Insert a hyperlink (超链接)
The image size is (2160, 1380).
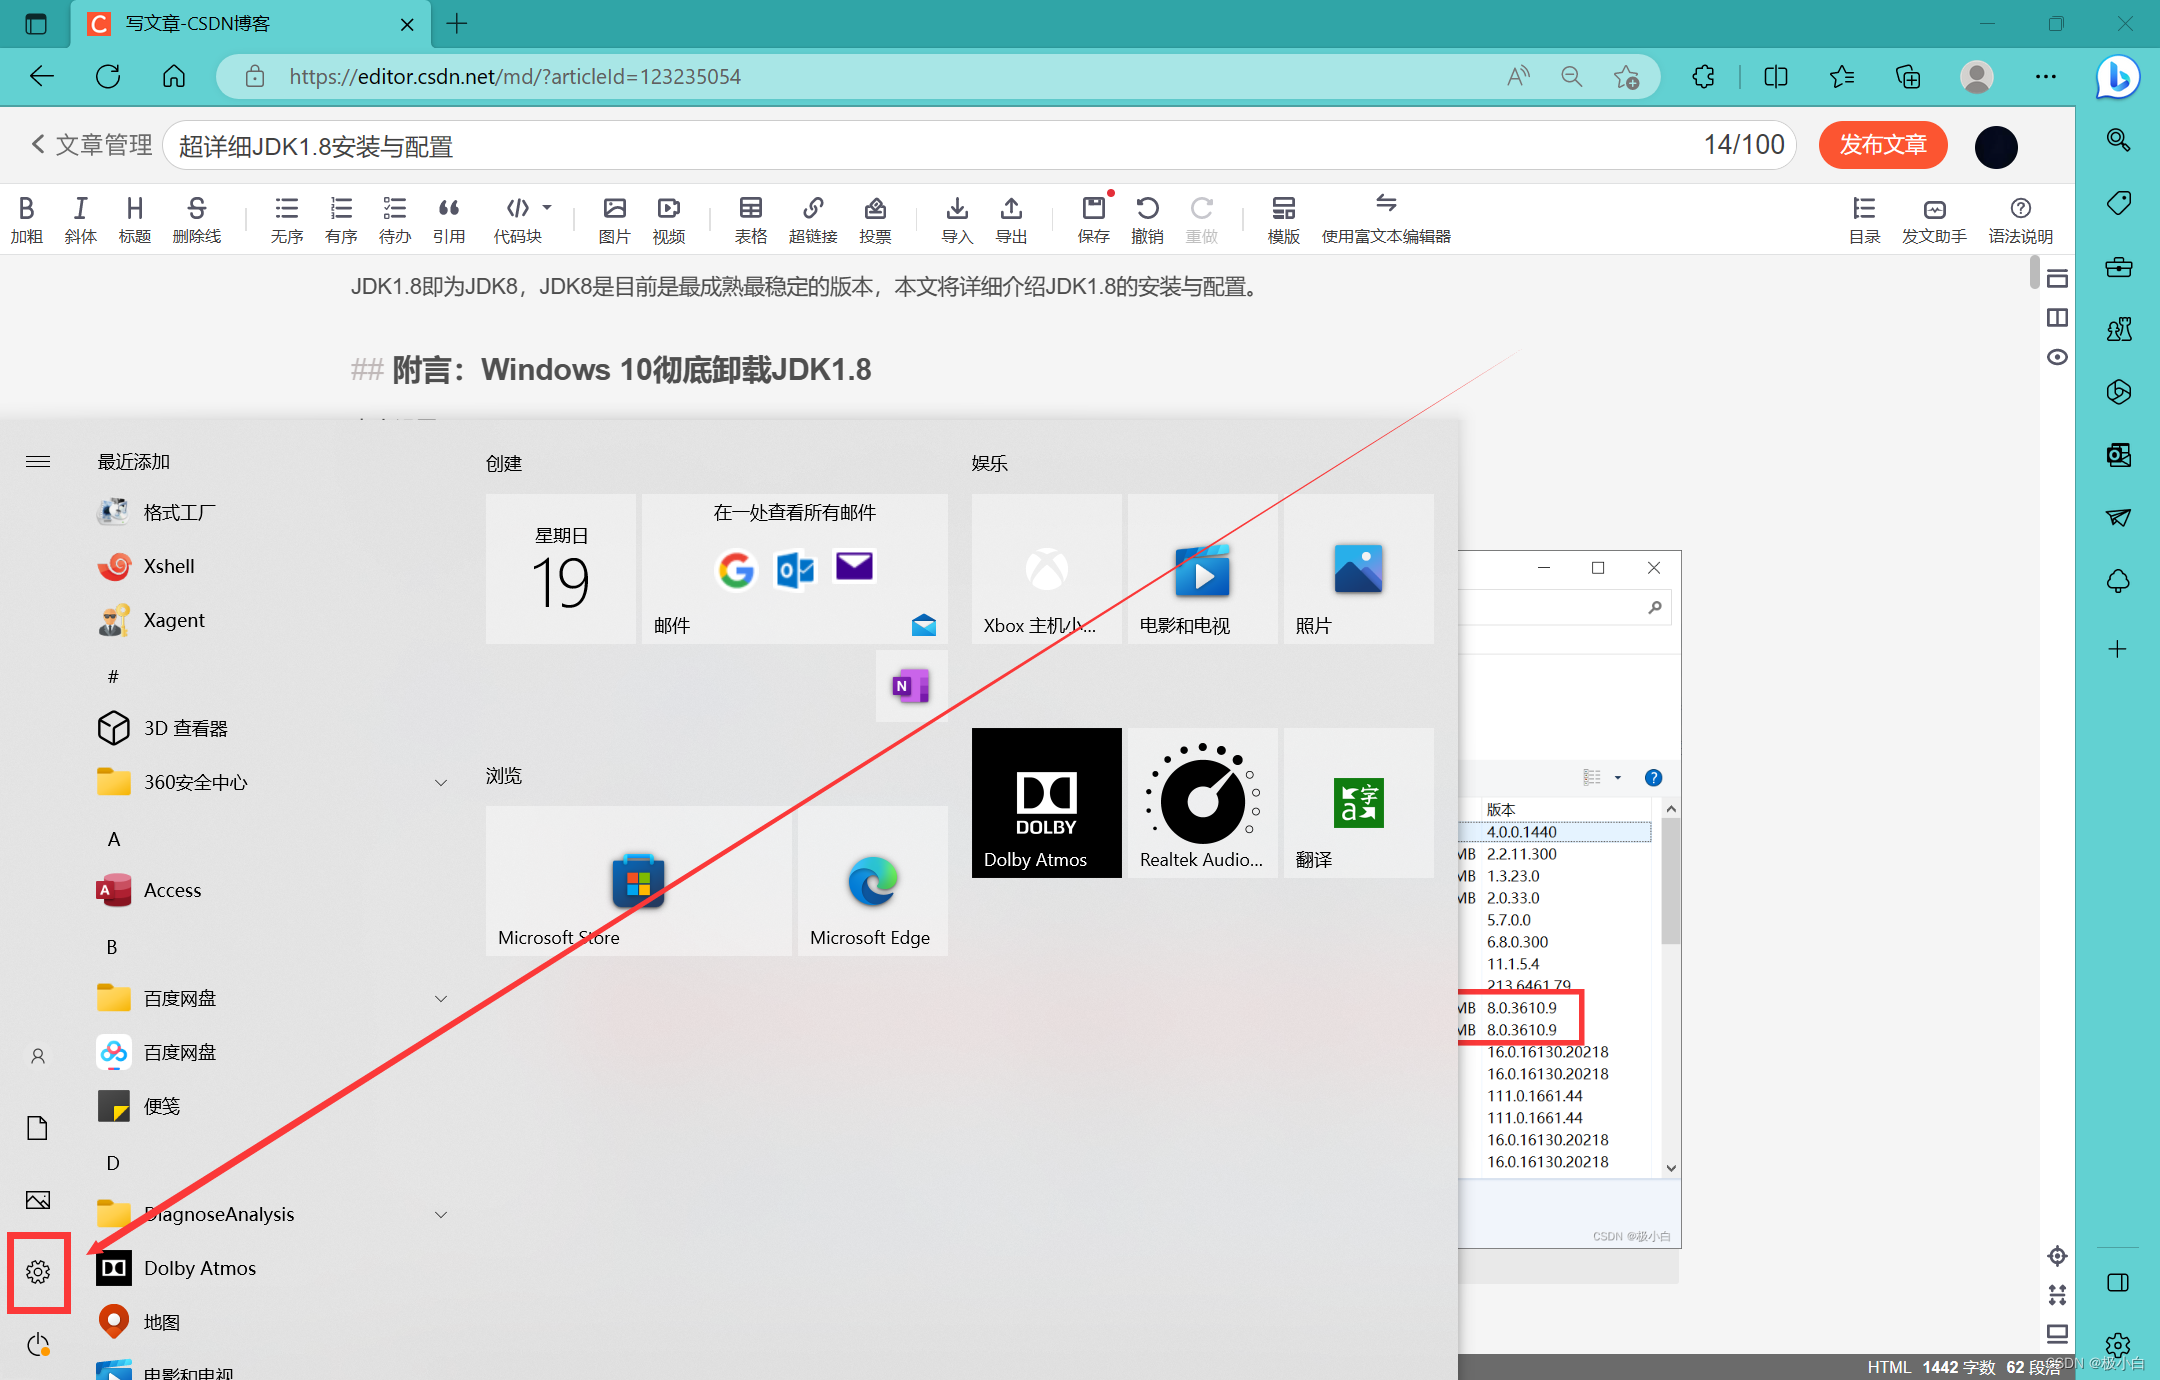click(x=813, y=220)
